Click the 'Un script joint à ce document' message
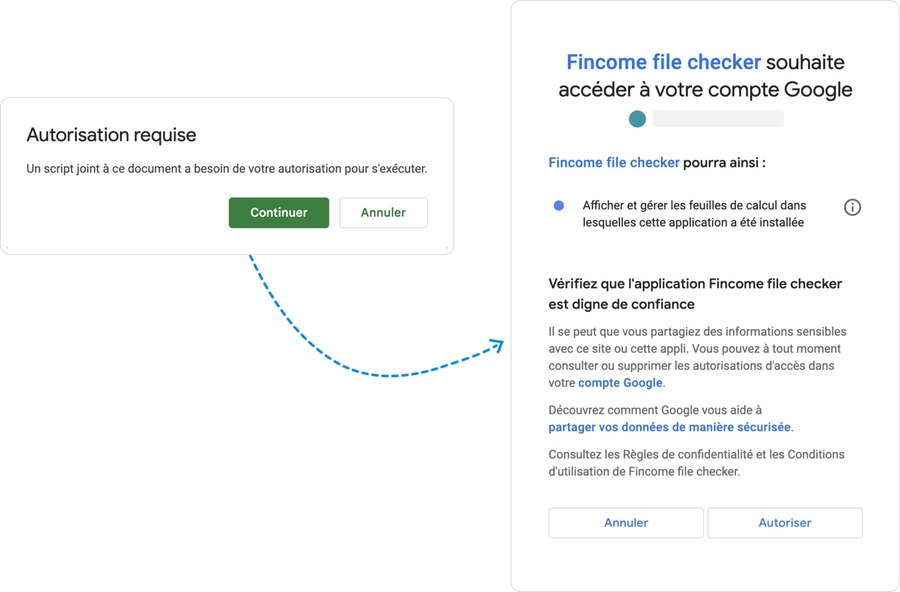Screen dimensions: 900x592 pos(226,169)
